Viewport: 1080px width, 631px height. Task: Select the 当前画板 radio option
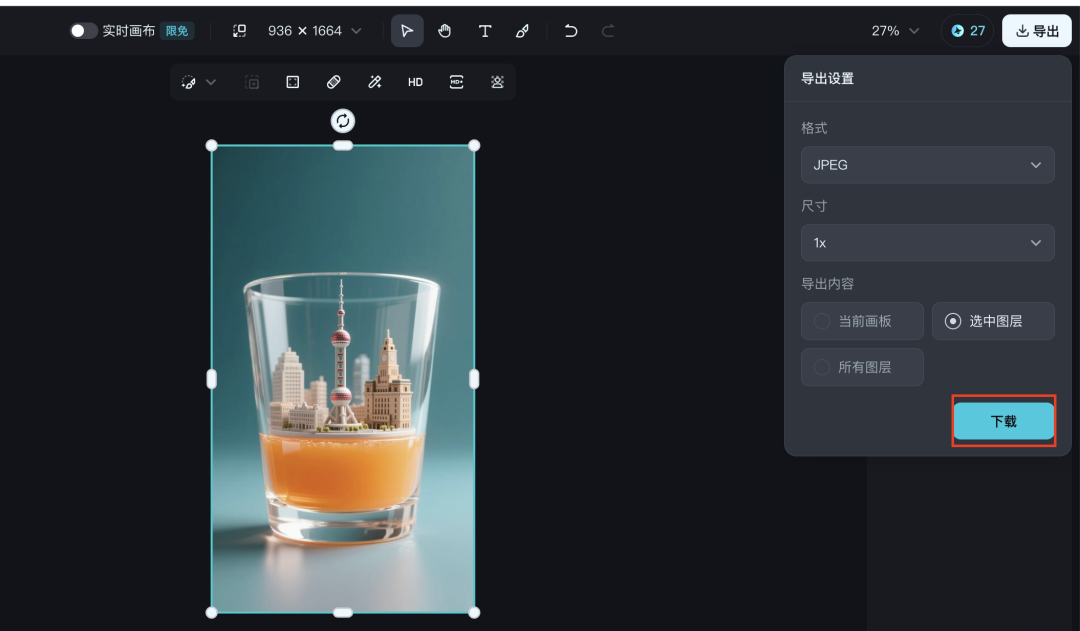(x=861, y=321)
